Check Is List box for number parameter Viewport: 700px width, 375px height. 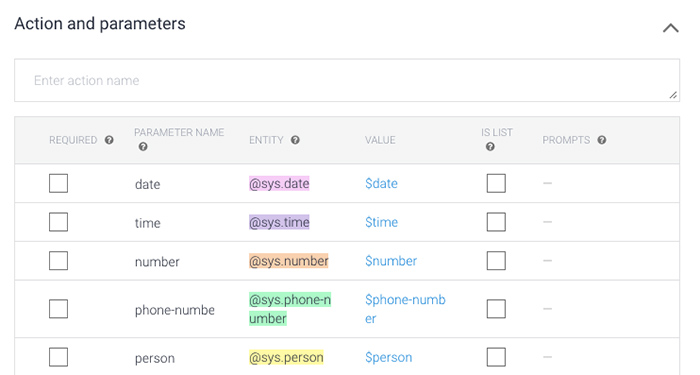click(496, 261)
